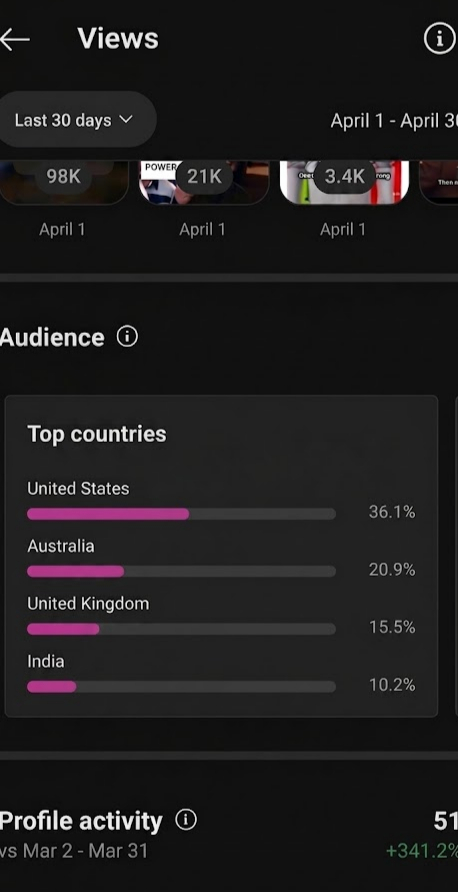Select the Australia progress bar
The width and height of the screenshot is (458, 892).
click(181, 572)
